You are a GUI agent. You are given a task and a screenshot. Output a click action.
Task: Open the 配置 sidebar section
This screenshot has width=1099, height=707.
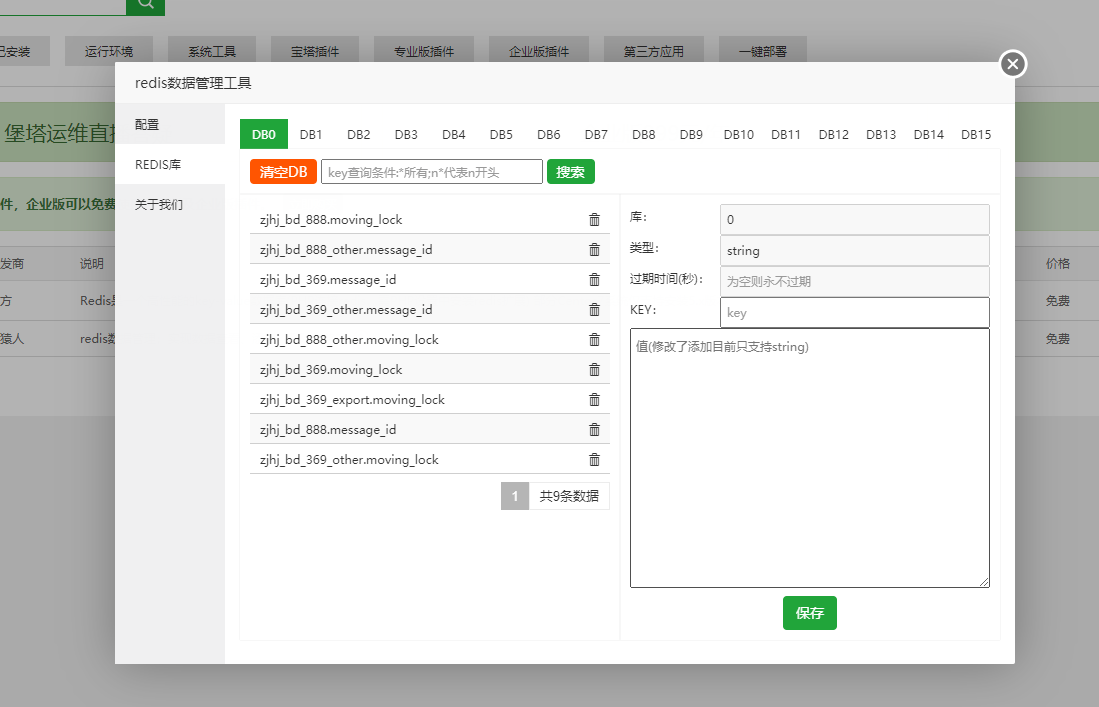[x=148, y=125]
